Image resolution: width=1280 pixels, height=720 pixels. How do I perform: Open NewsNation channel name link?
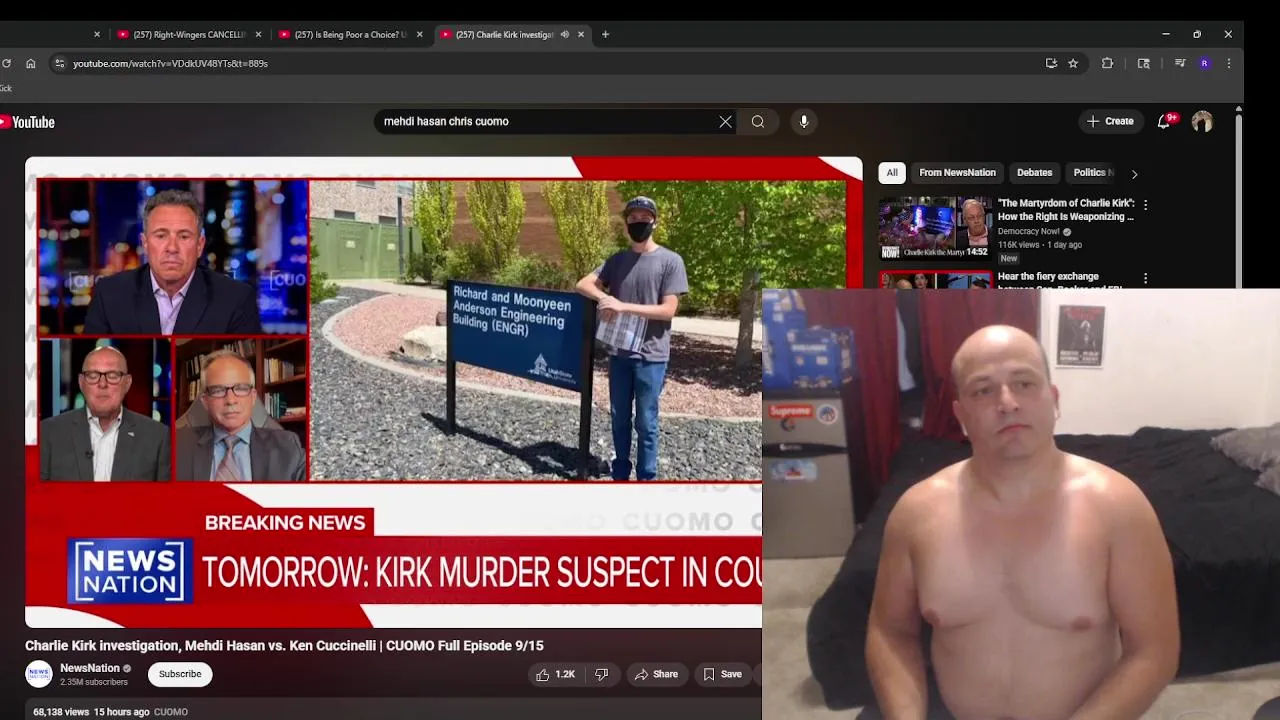click(90, 668)
